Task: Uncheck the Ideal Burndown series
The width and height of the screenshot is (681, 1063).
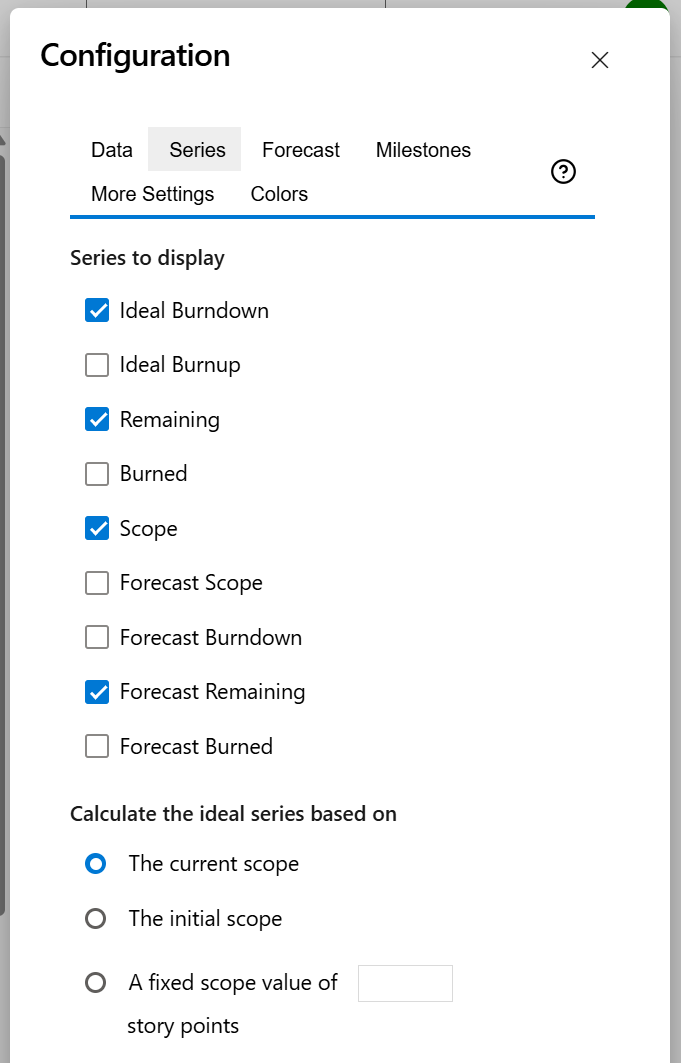Action: [96, 310]
